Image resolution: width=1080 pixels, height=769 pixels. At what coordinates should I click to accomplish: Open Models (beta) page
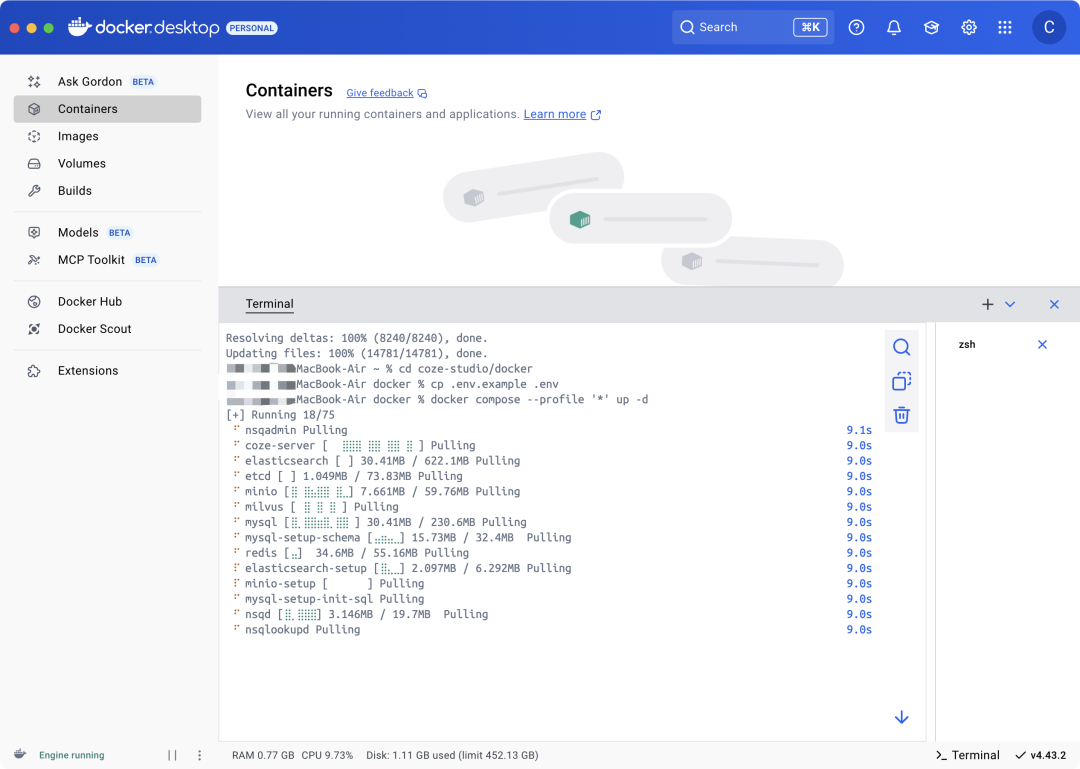coord(107,232)
